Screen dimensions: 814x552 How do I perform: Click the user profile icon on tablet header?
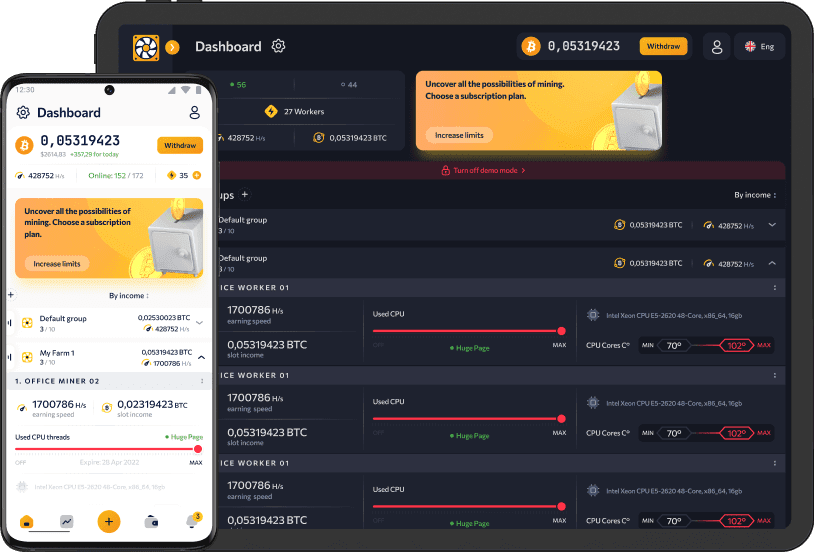click(716, 46)
